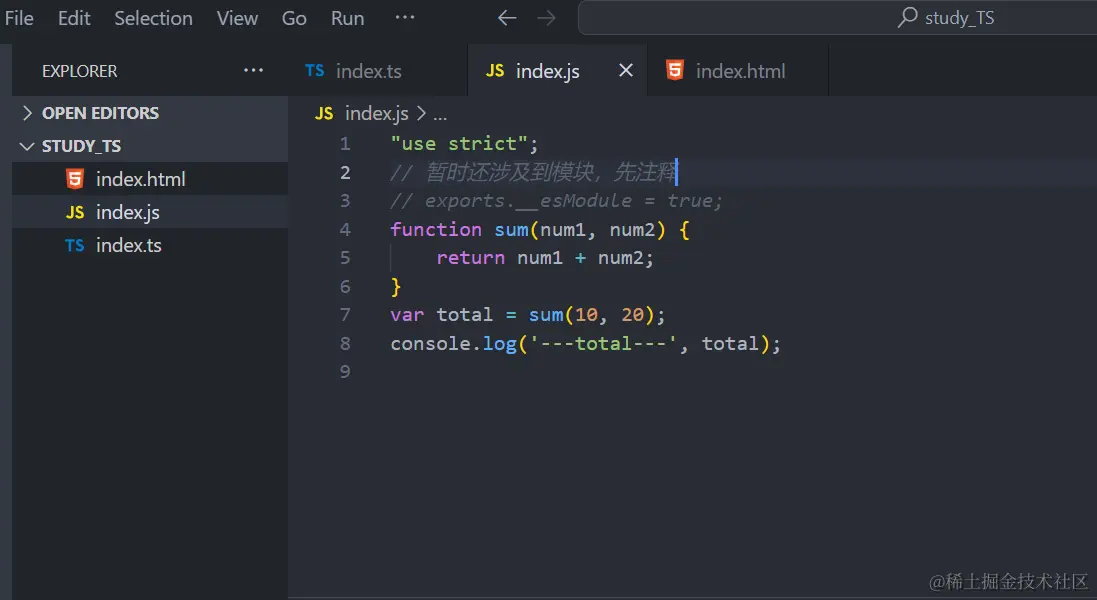Open the View menu

tap(237, 18)
